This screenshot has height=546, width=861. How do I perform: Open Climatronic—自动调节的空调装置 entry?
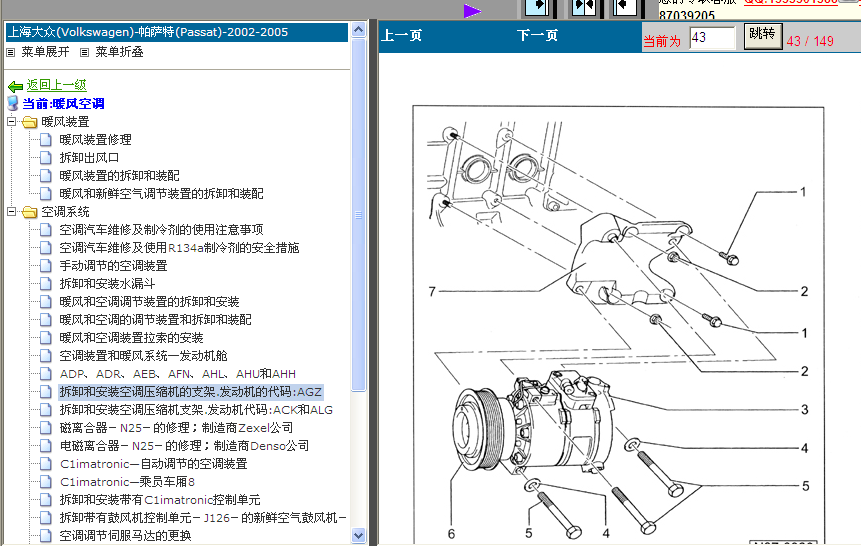point(154,464)
